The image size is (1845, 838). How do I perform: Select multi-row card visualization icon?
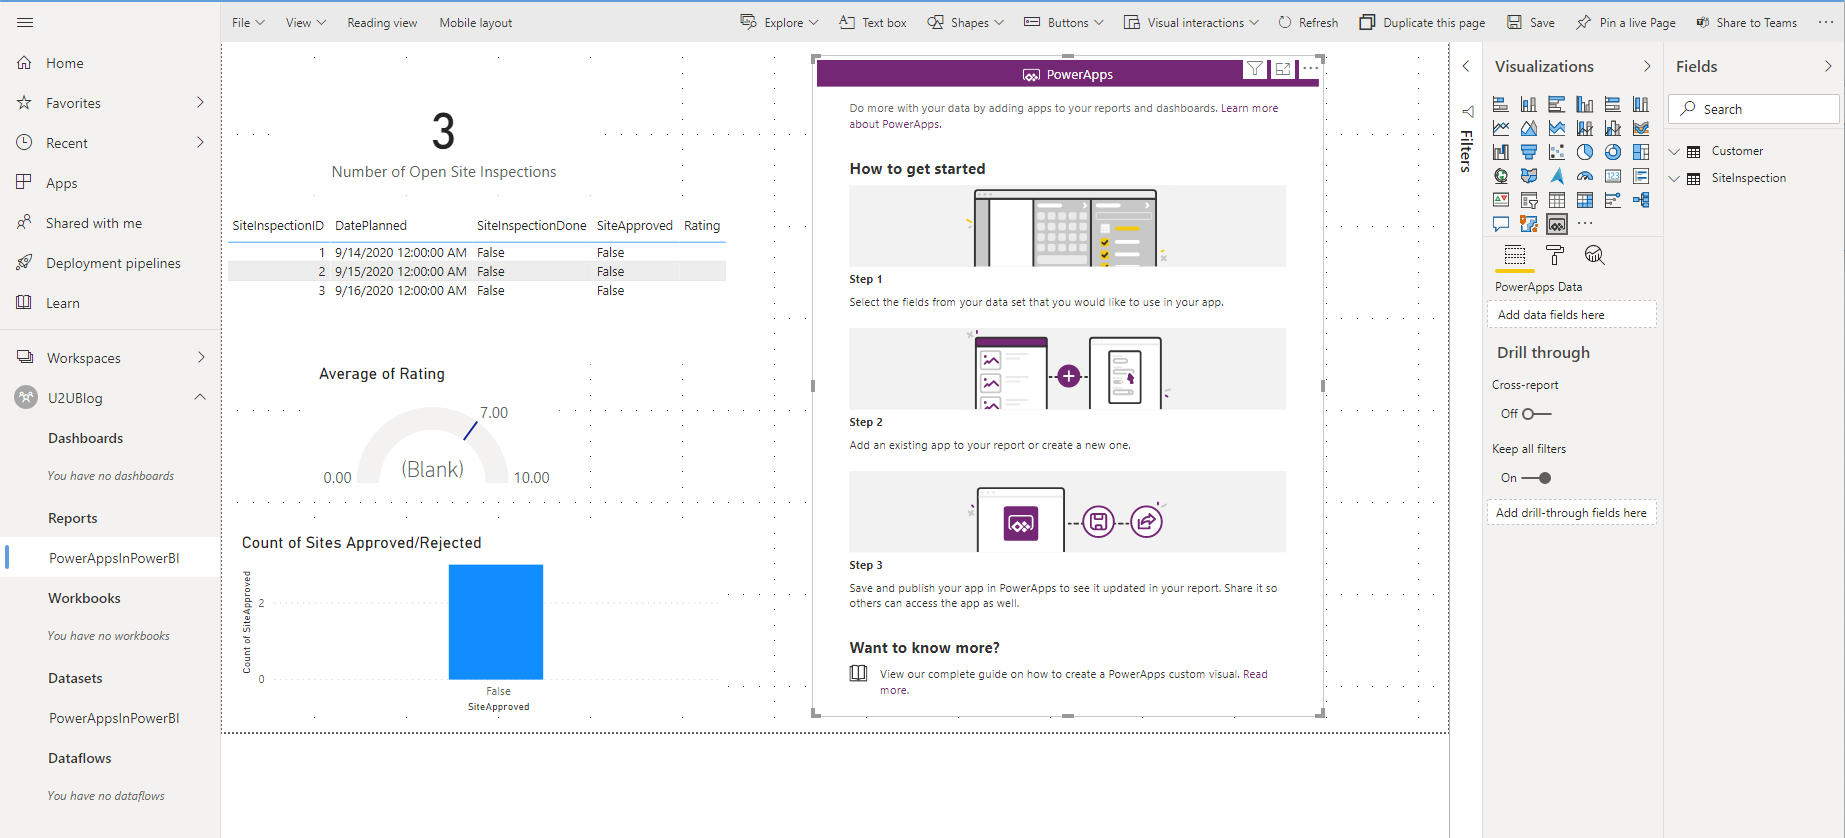tap(1641, 176)
